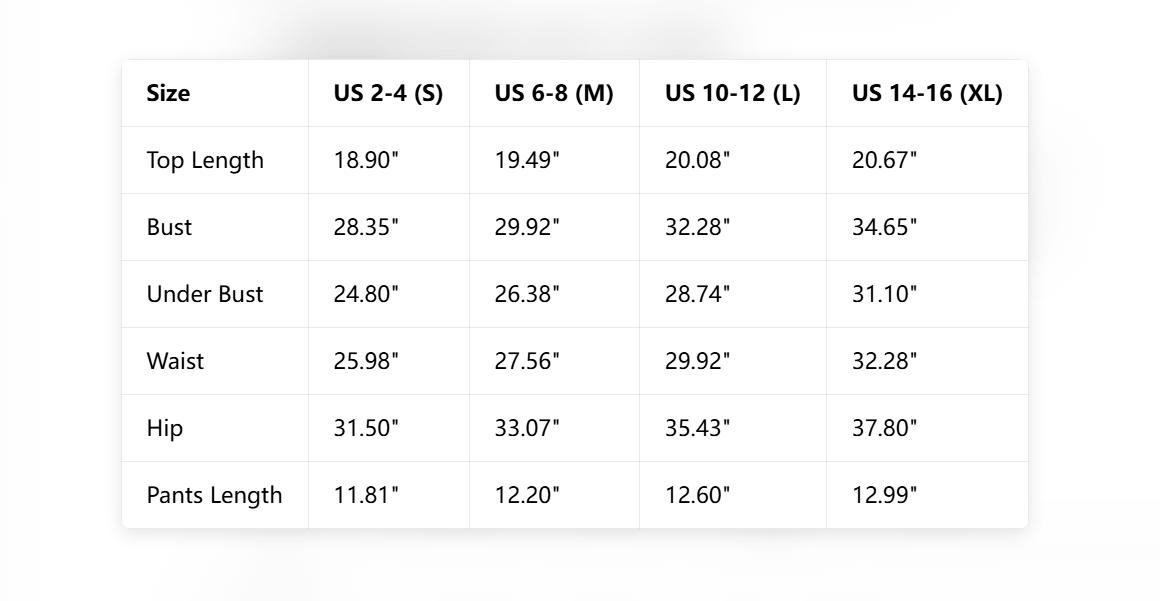Select the Hip row label
1160x601 pixels.
tap(165, 428)
